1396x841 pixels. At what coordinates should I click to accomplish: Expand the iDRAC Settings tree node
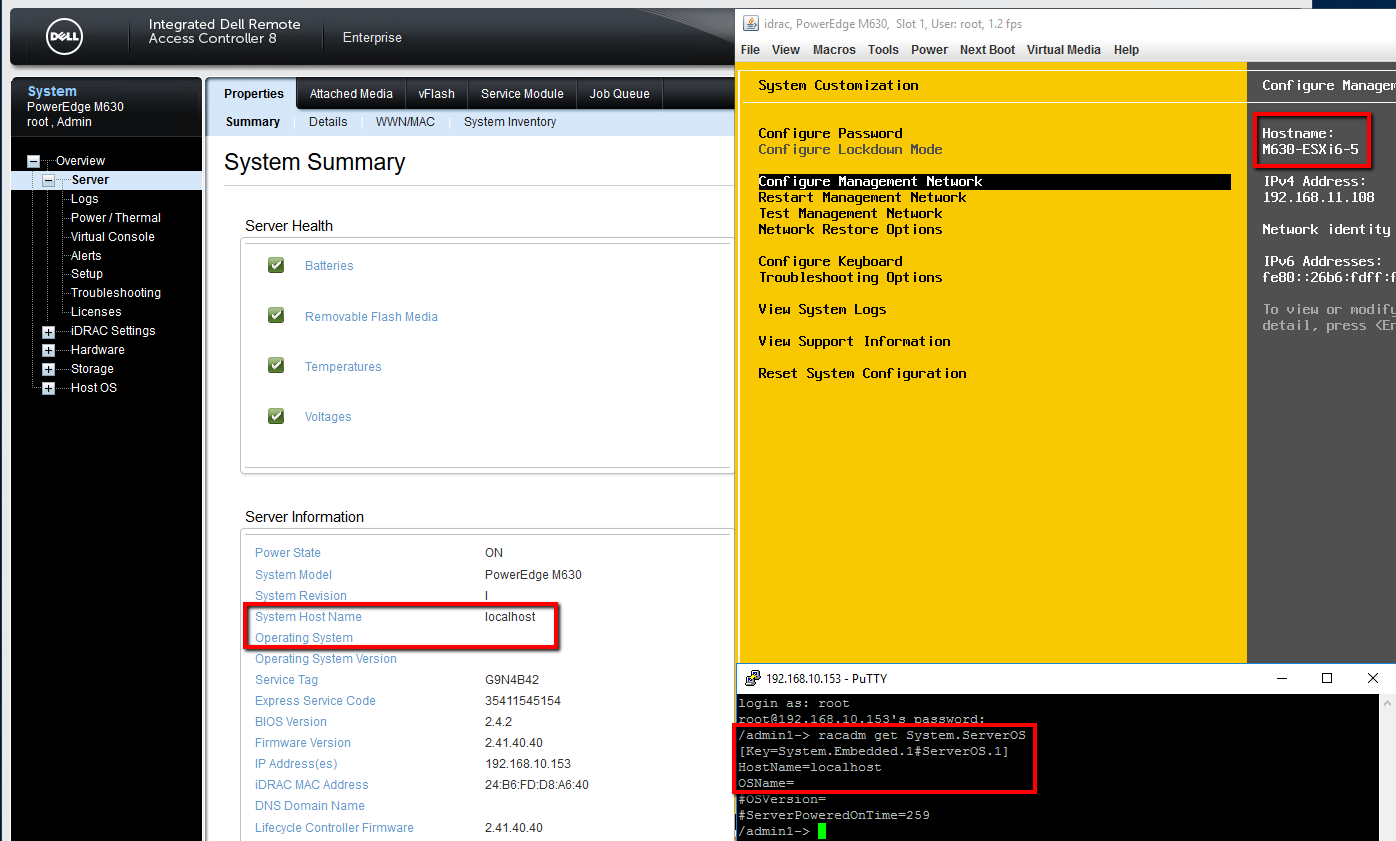pyautogui.click(x=46, y=330)
